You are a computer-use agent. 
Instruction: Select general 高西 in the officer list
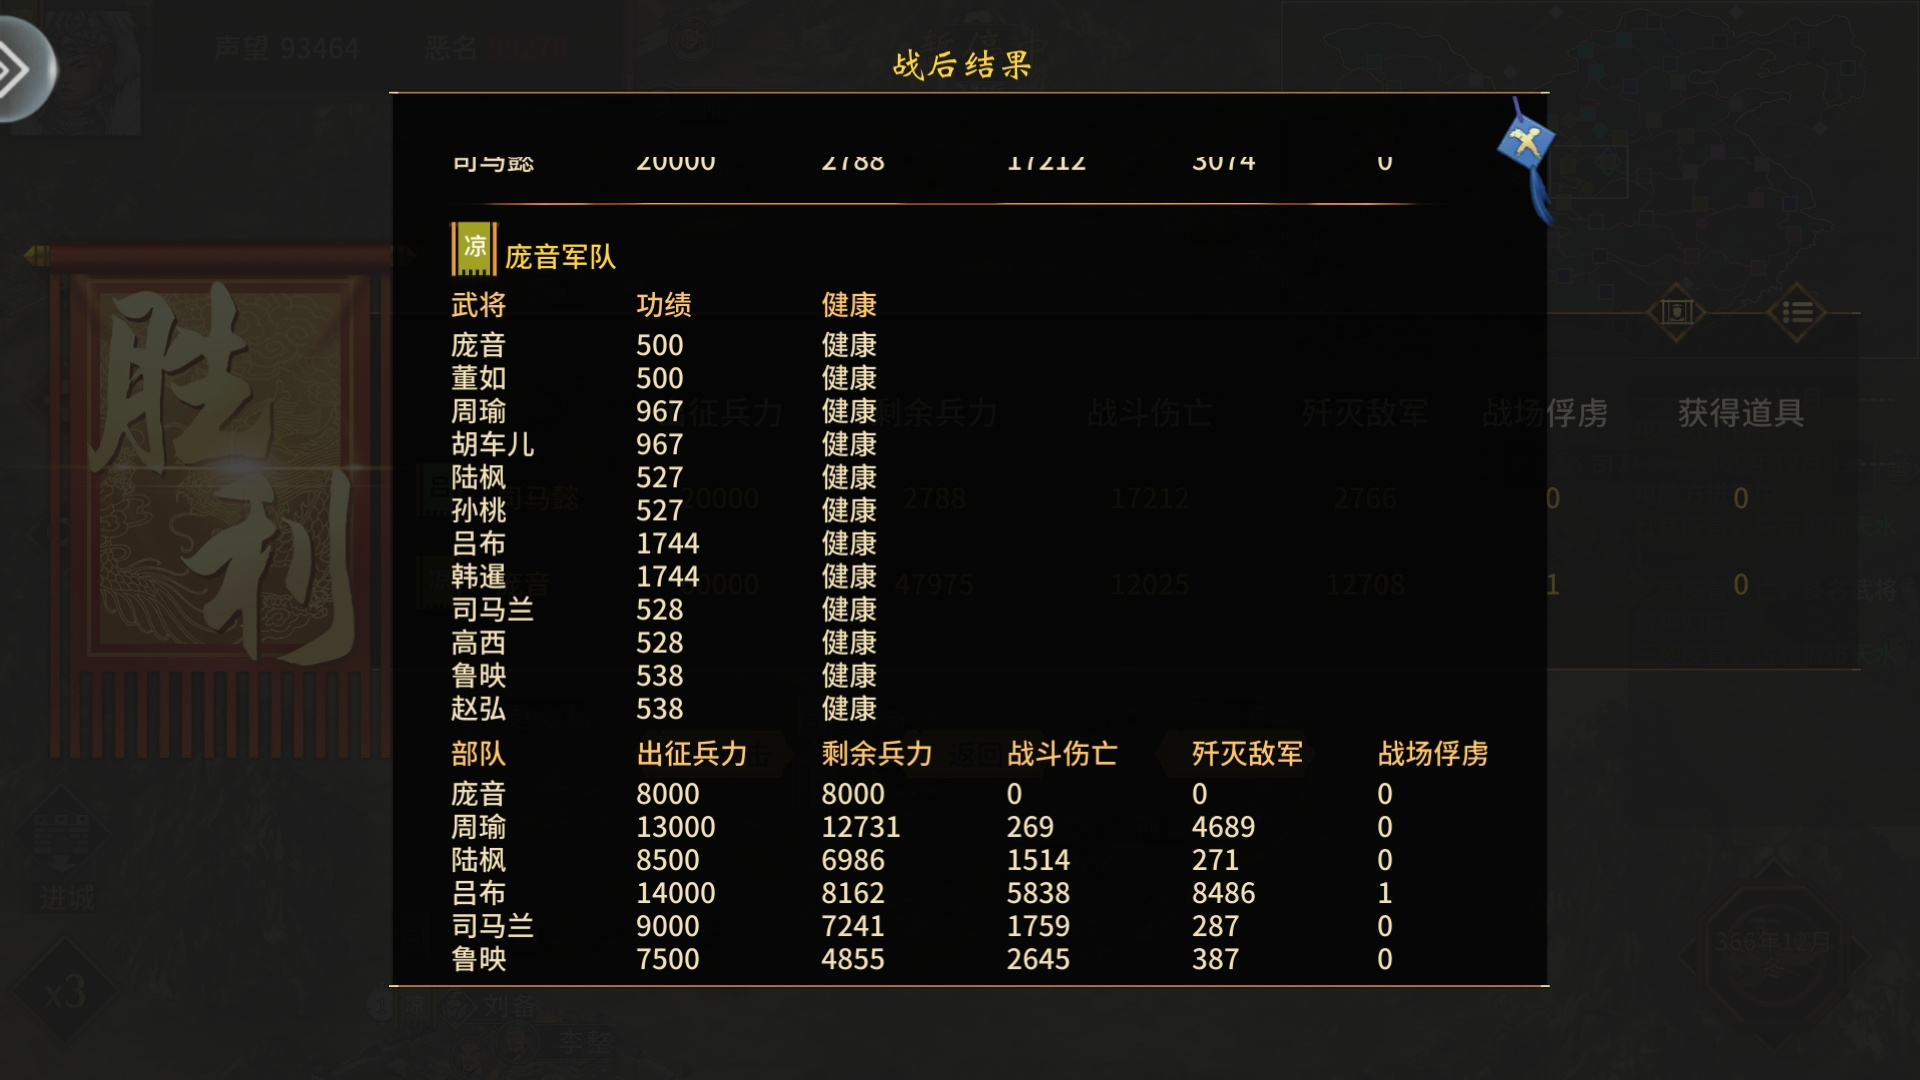(479, 642)
